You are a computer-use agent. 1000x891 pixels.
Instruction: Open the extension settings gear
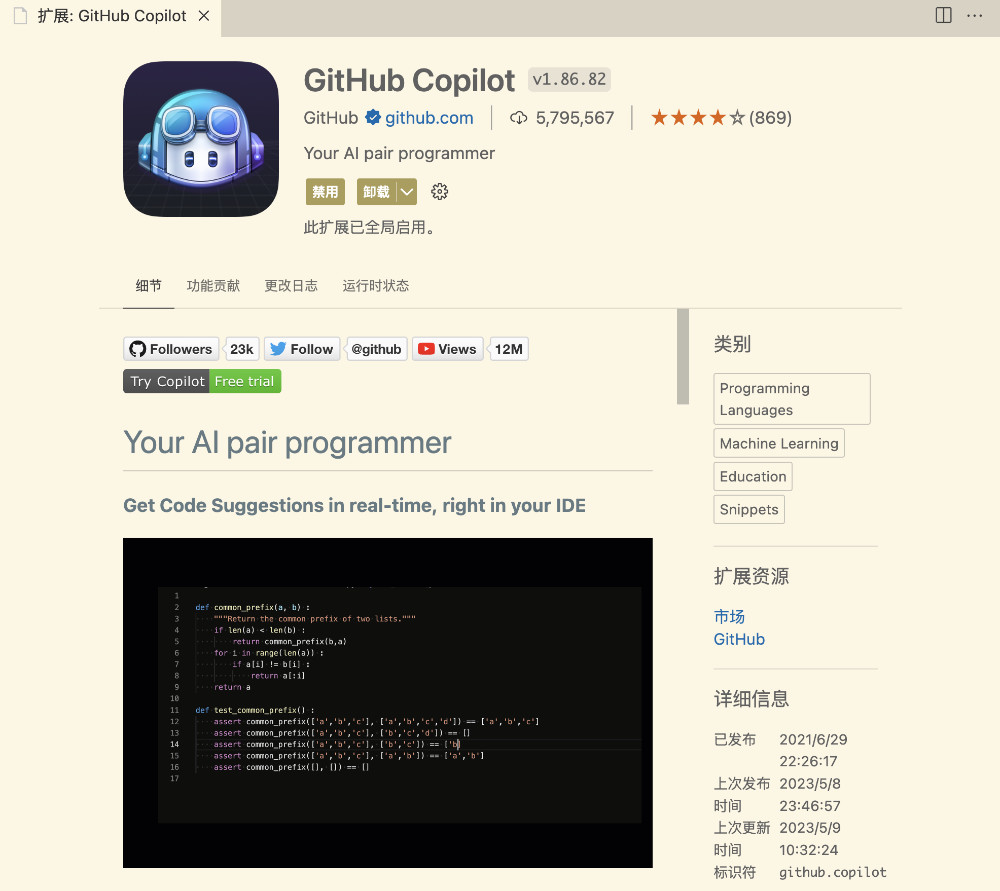(439, 191)
